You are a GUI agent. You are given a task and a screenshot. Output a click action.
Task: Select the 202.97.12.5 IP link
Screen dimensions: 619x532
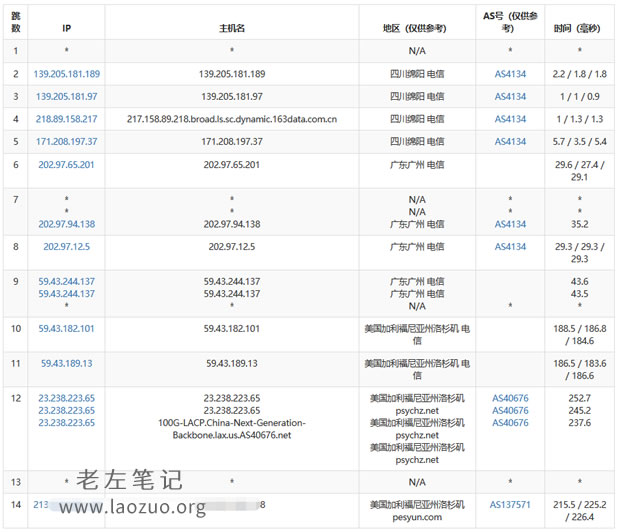pyautogui.click(x=66, y=246)
